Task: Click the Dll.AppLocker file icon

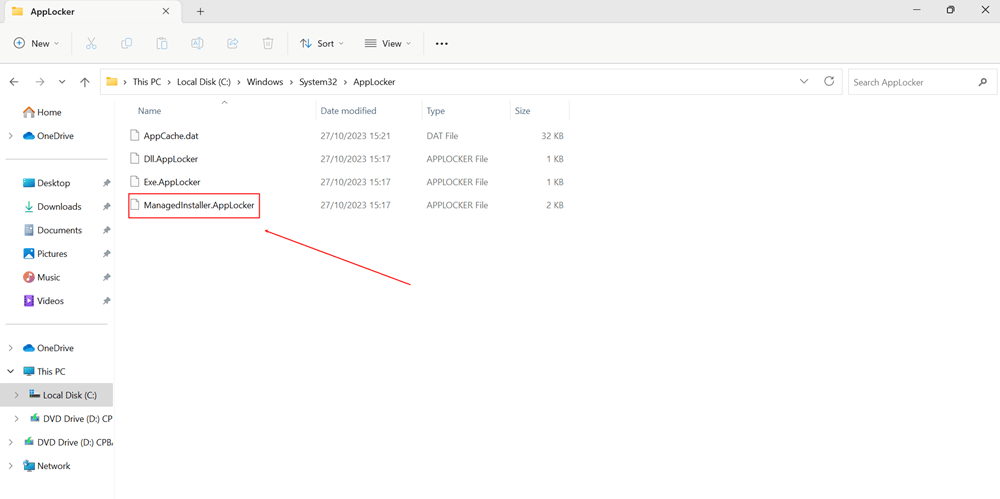Action: [x=134, y=158]
